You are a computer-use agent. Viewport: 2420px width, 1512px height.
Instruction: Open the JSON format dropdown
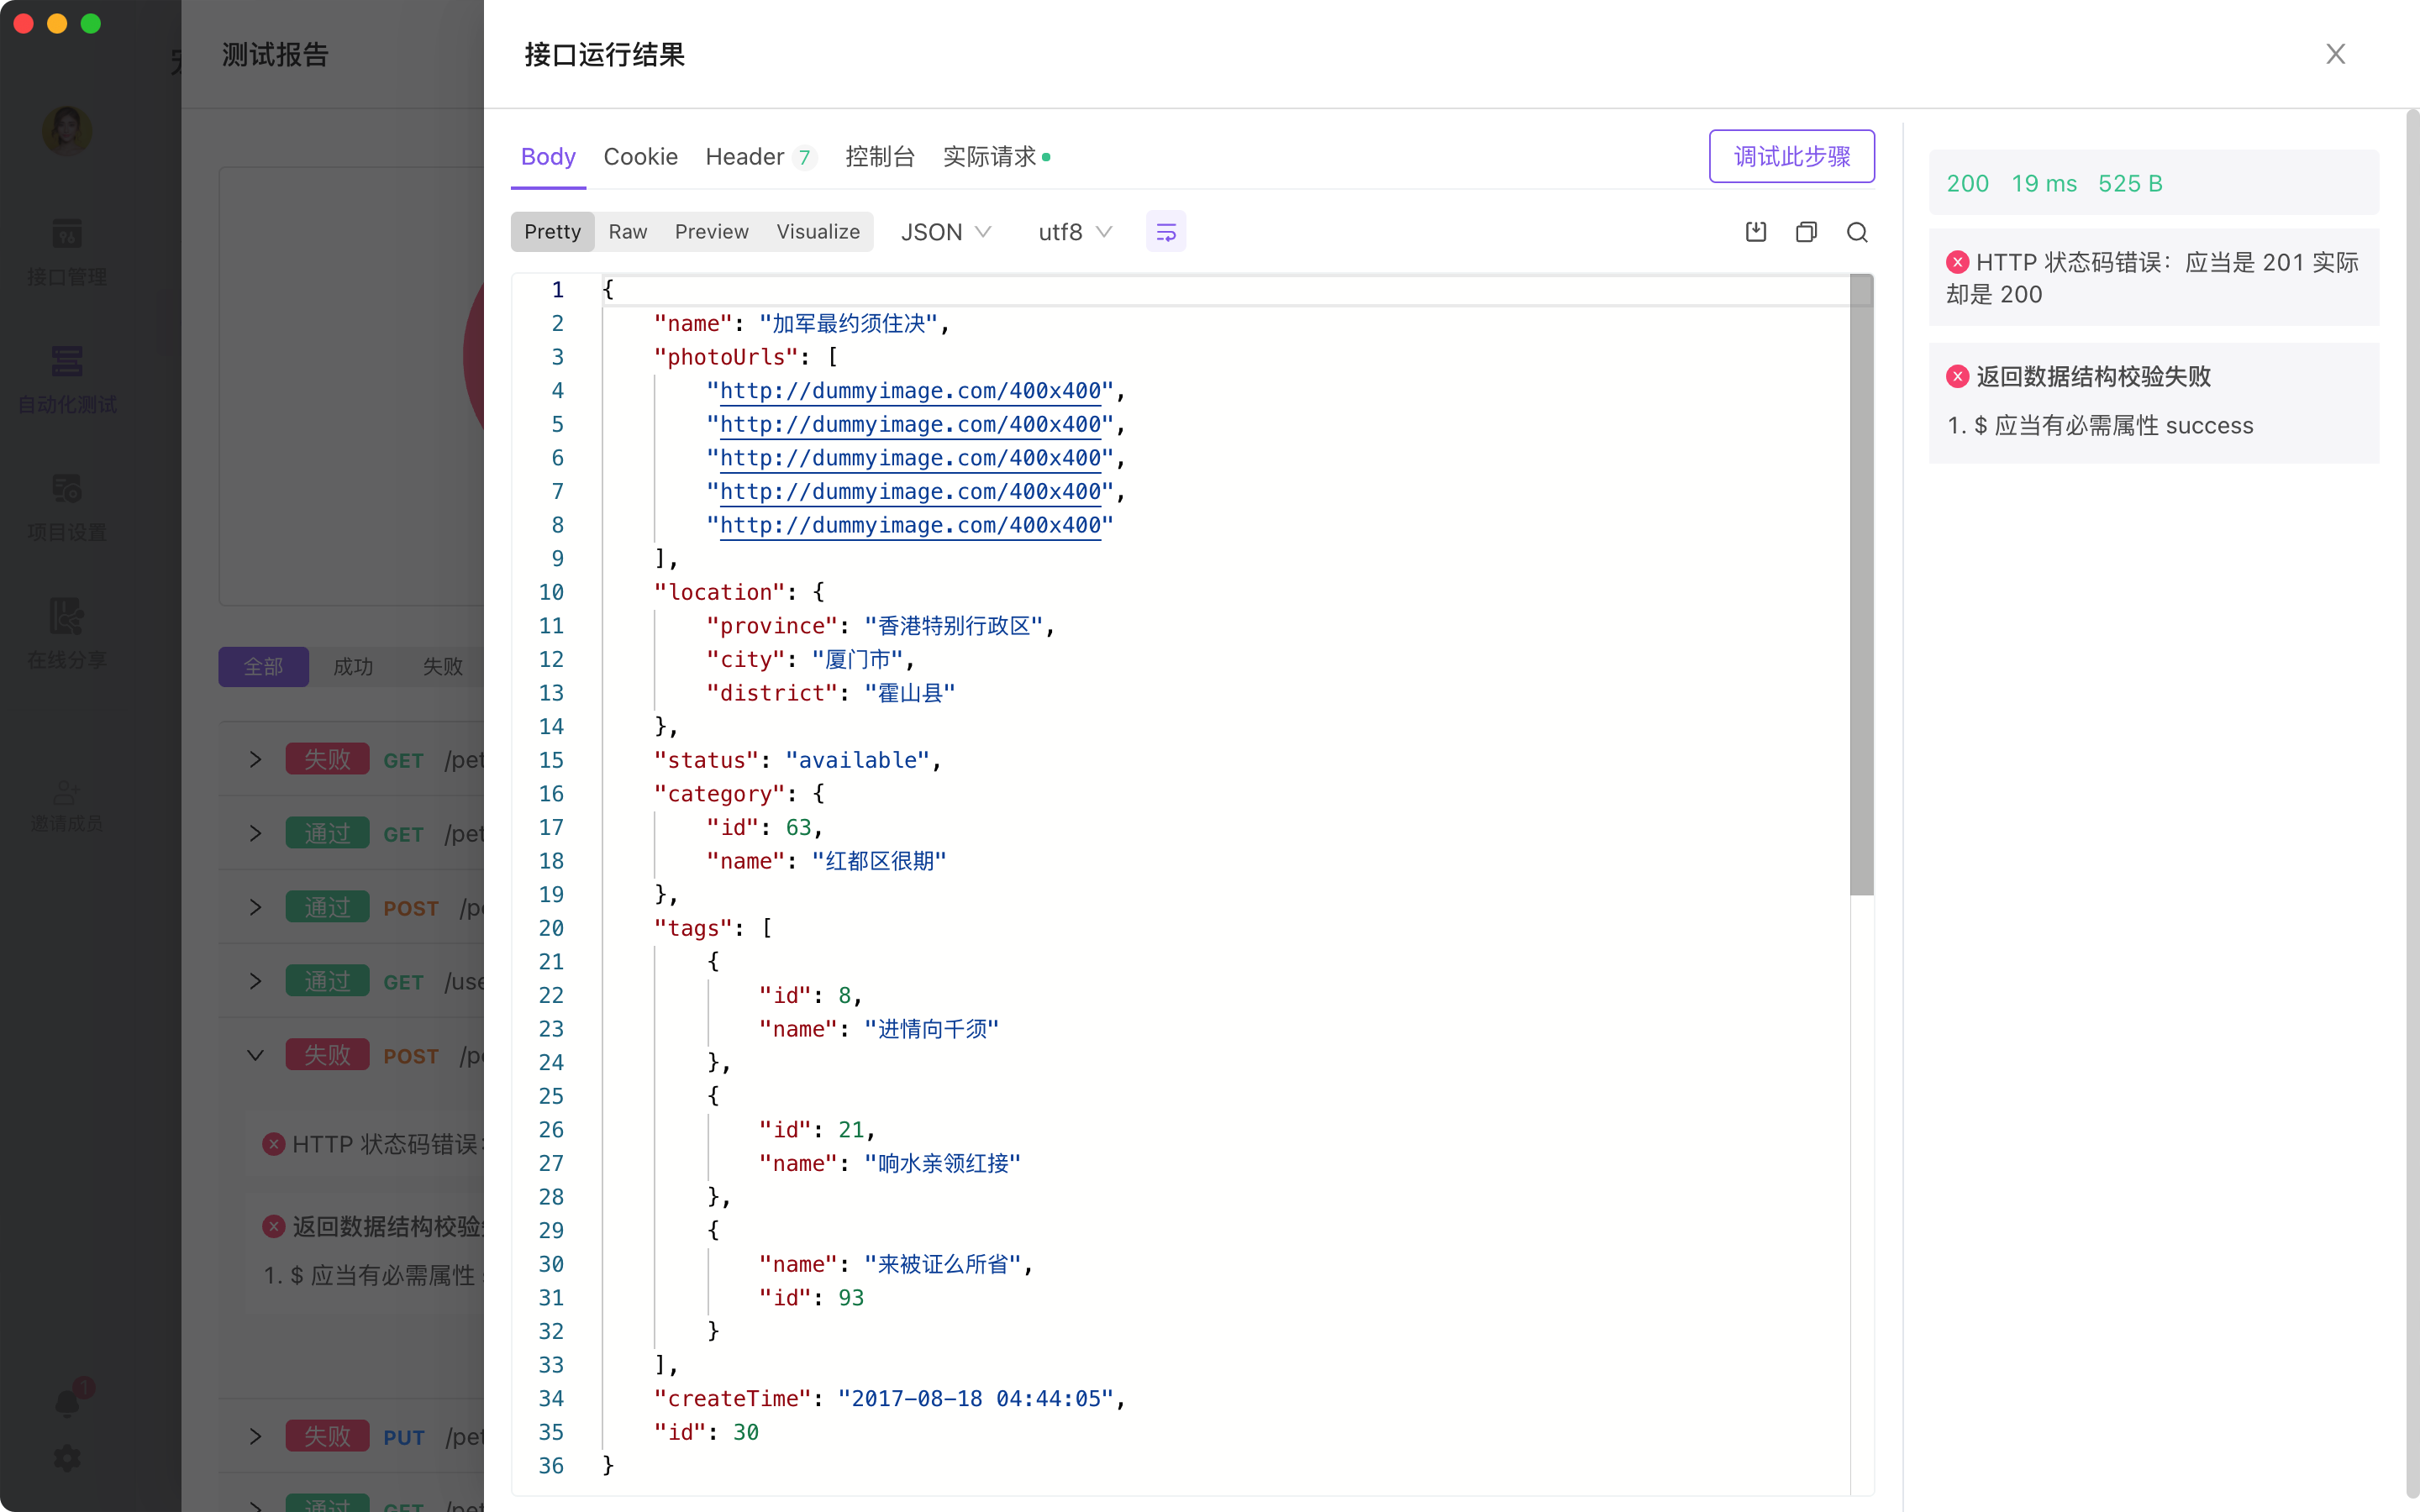coord(945,232)
